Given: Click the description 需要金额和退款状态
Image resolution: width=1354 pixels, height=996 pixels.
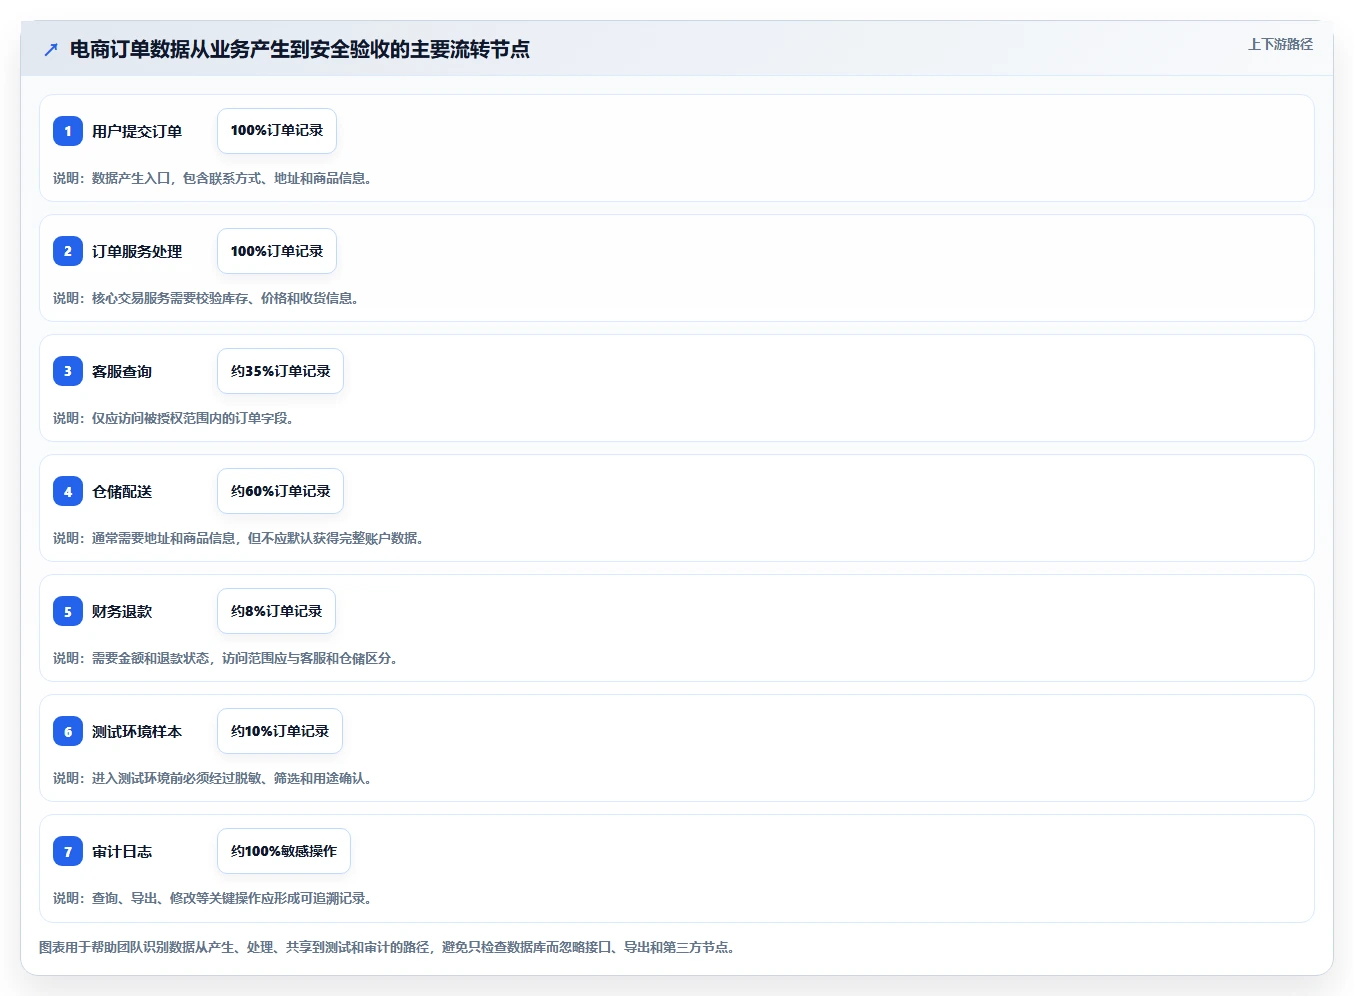Looking at the screenshot, I should click(228, 658).
